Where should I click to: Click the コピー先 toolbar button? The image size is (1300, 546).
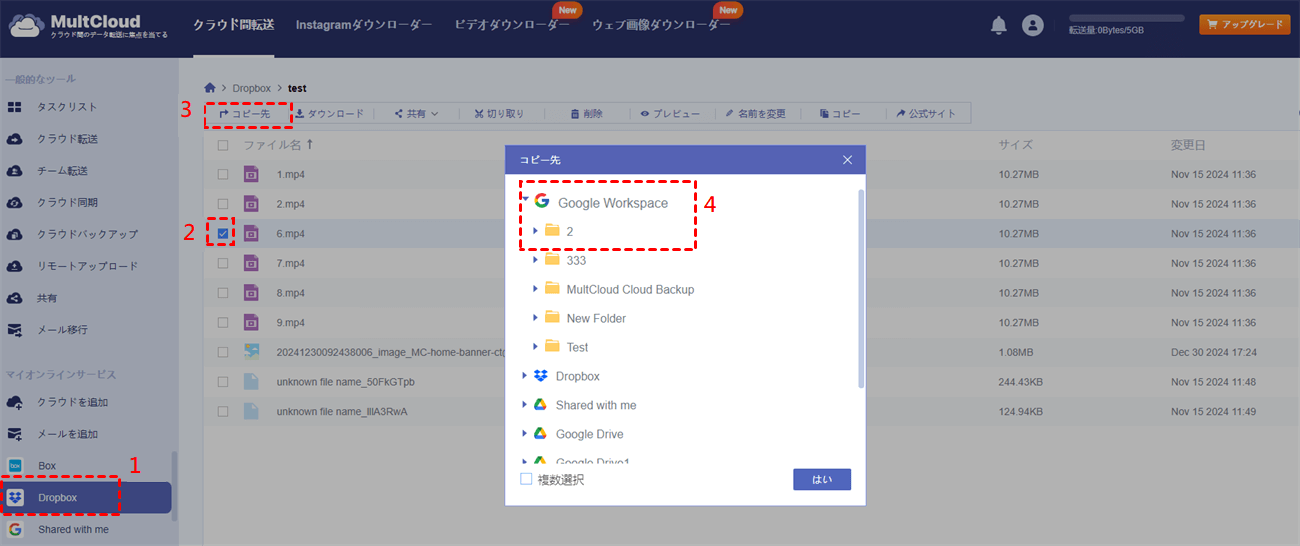point(245,114)
